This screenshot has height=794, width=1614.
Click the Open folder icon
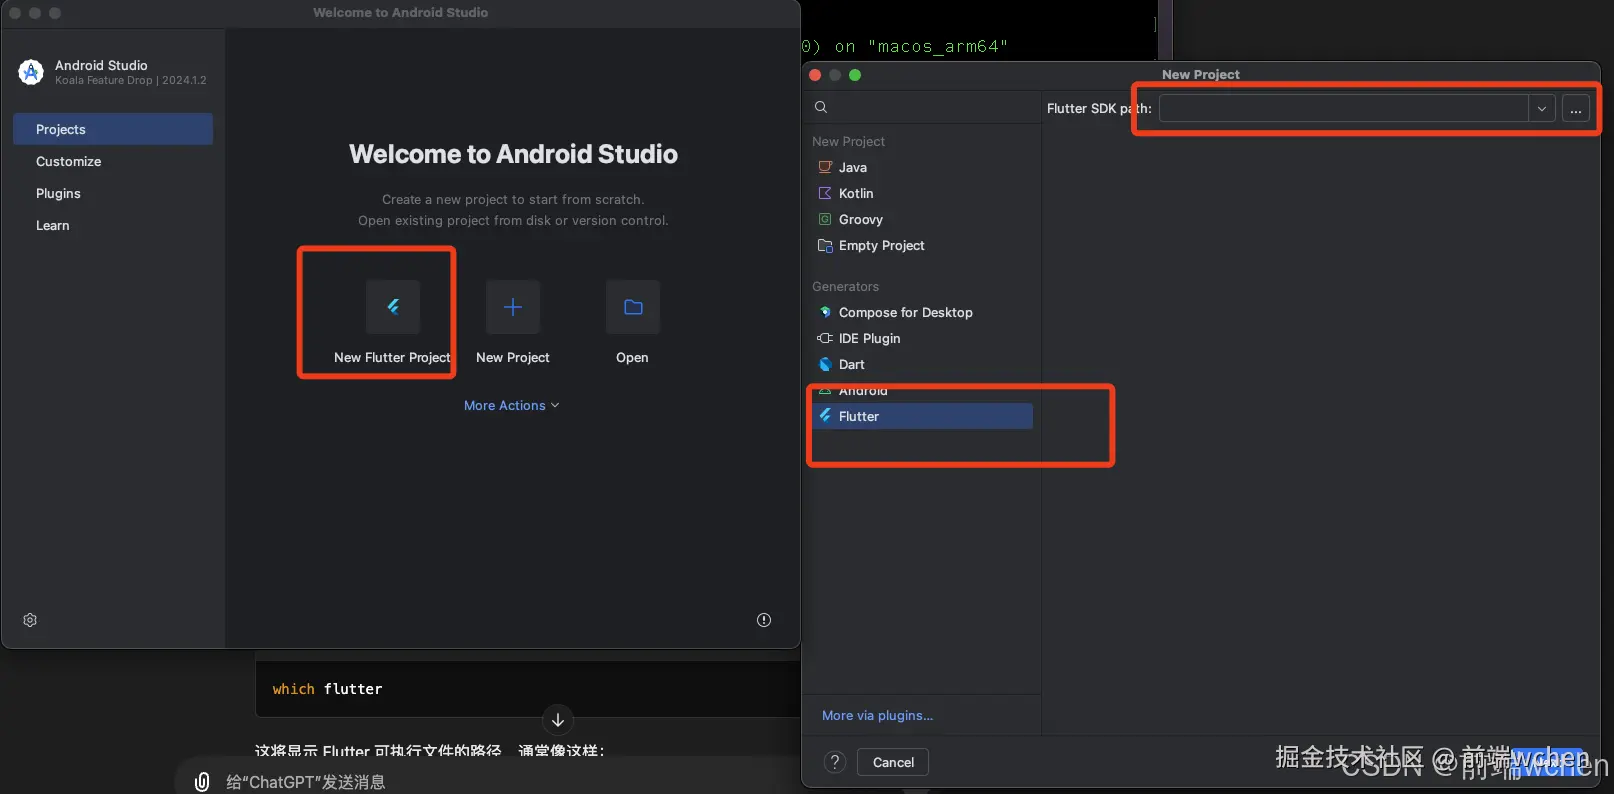(633, 307)
